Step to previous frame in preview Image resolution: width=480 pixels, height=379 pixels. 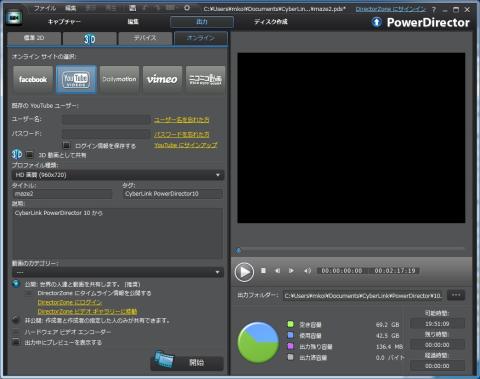pyautogui.click(x=277, y=271)
